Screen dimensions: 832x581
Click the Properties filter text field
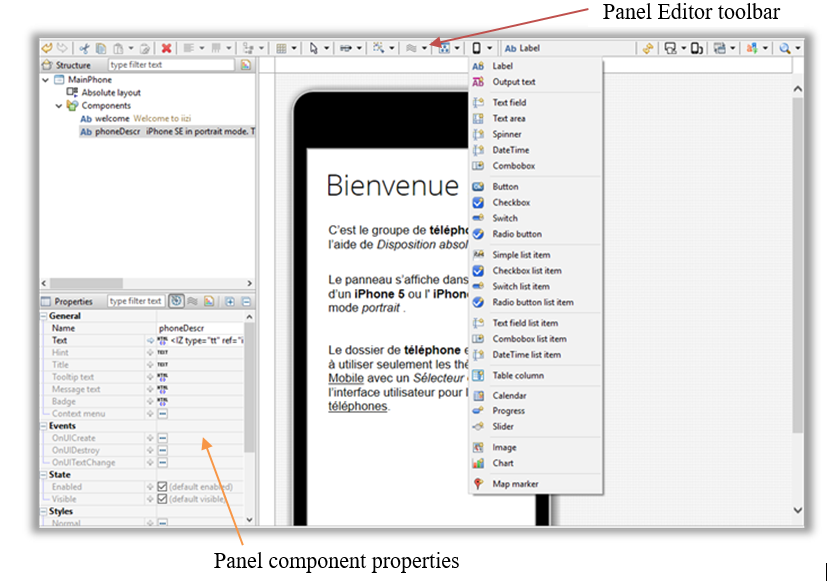pos(136,301)
